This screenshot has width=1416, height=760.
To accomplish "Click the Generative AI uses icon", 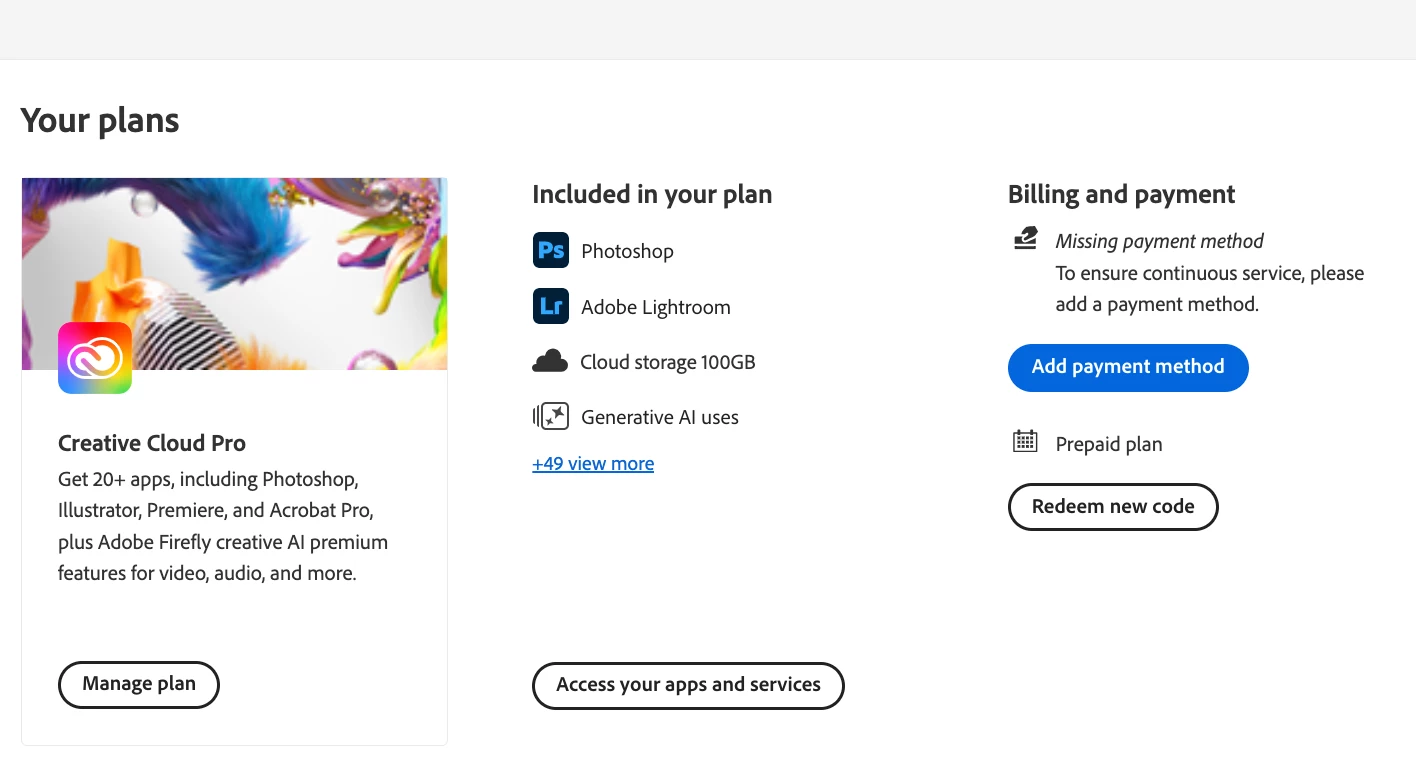I will 550,416.
